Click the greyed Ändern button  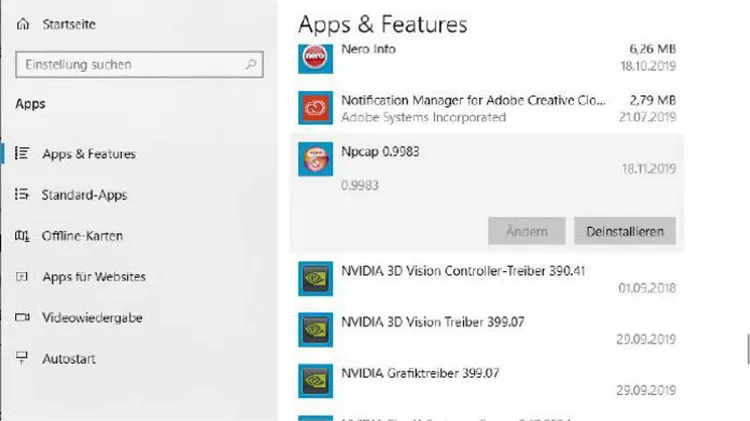coord(527,231)
